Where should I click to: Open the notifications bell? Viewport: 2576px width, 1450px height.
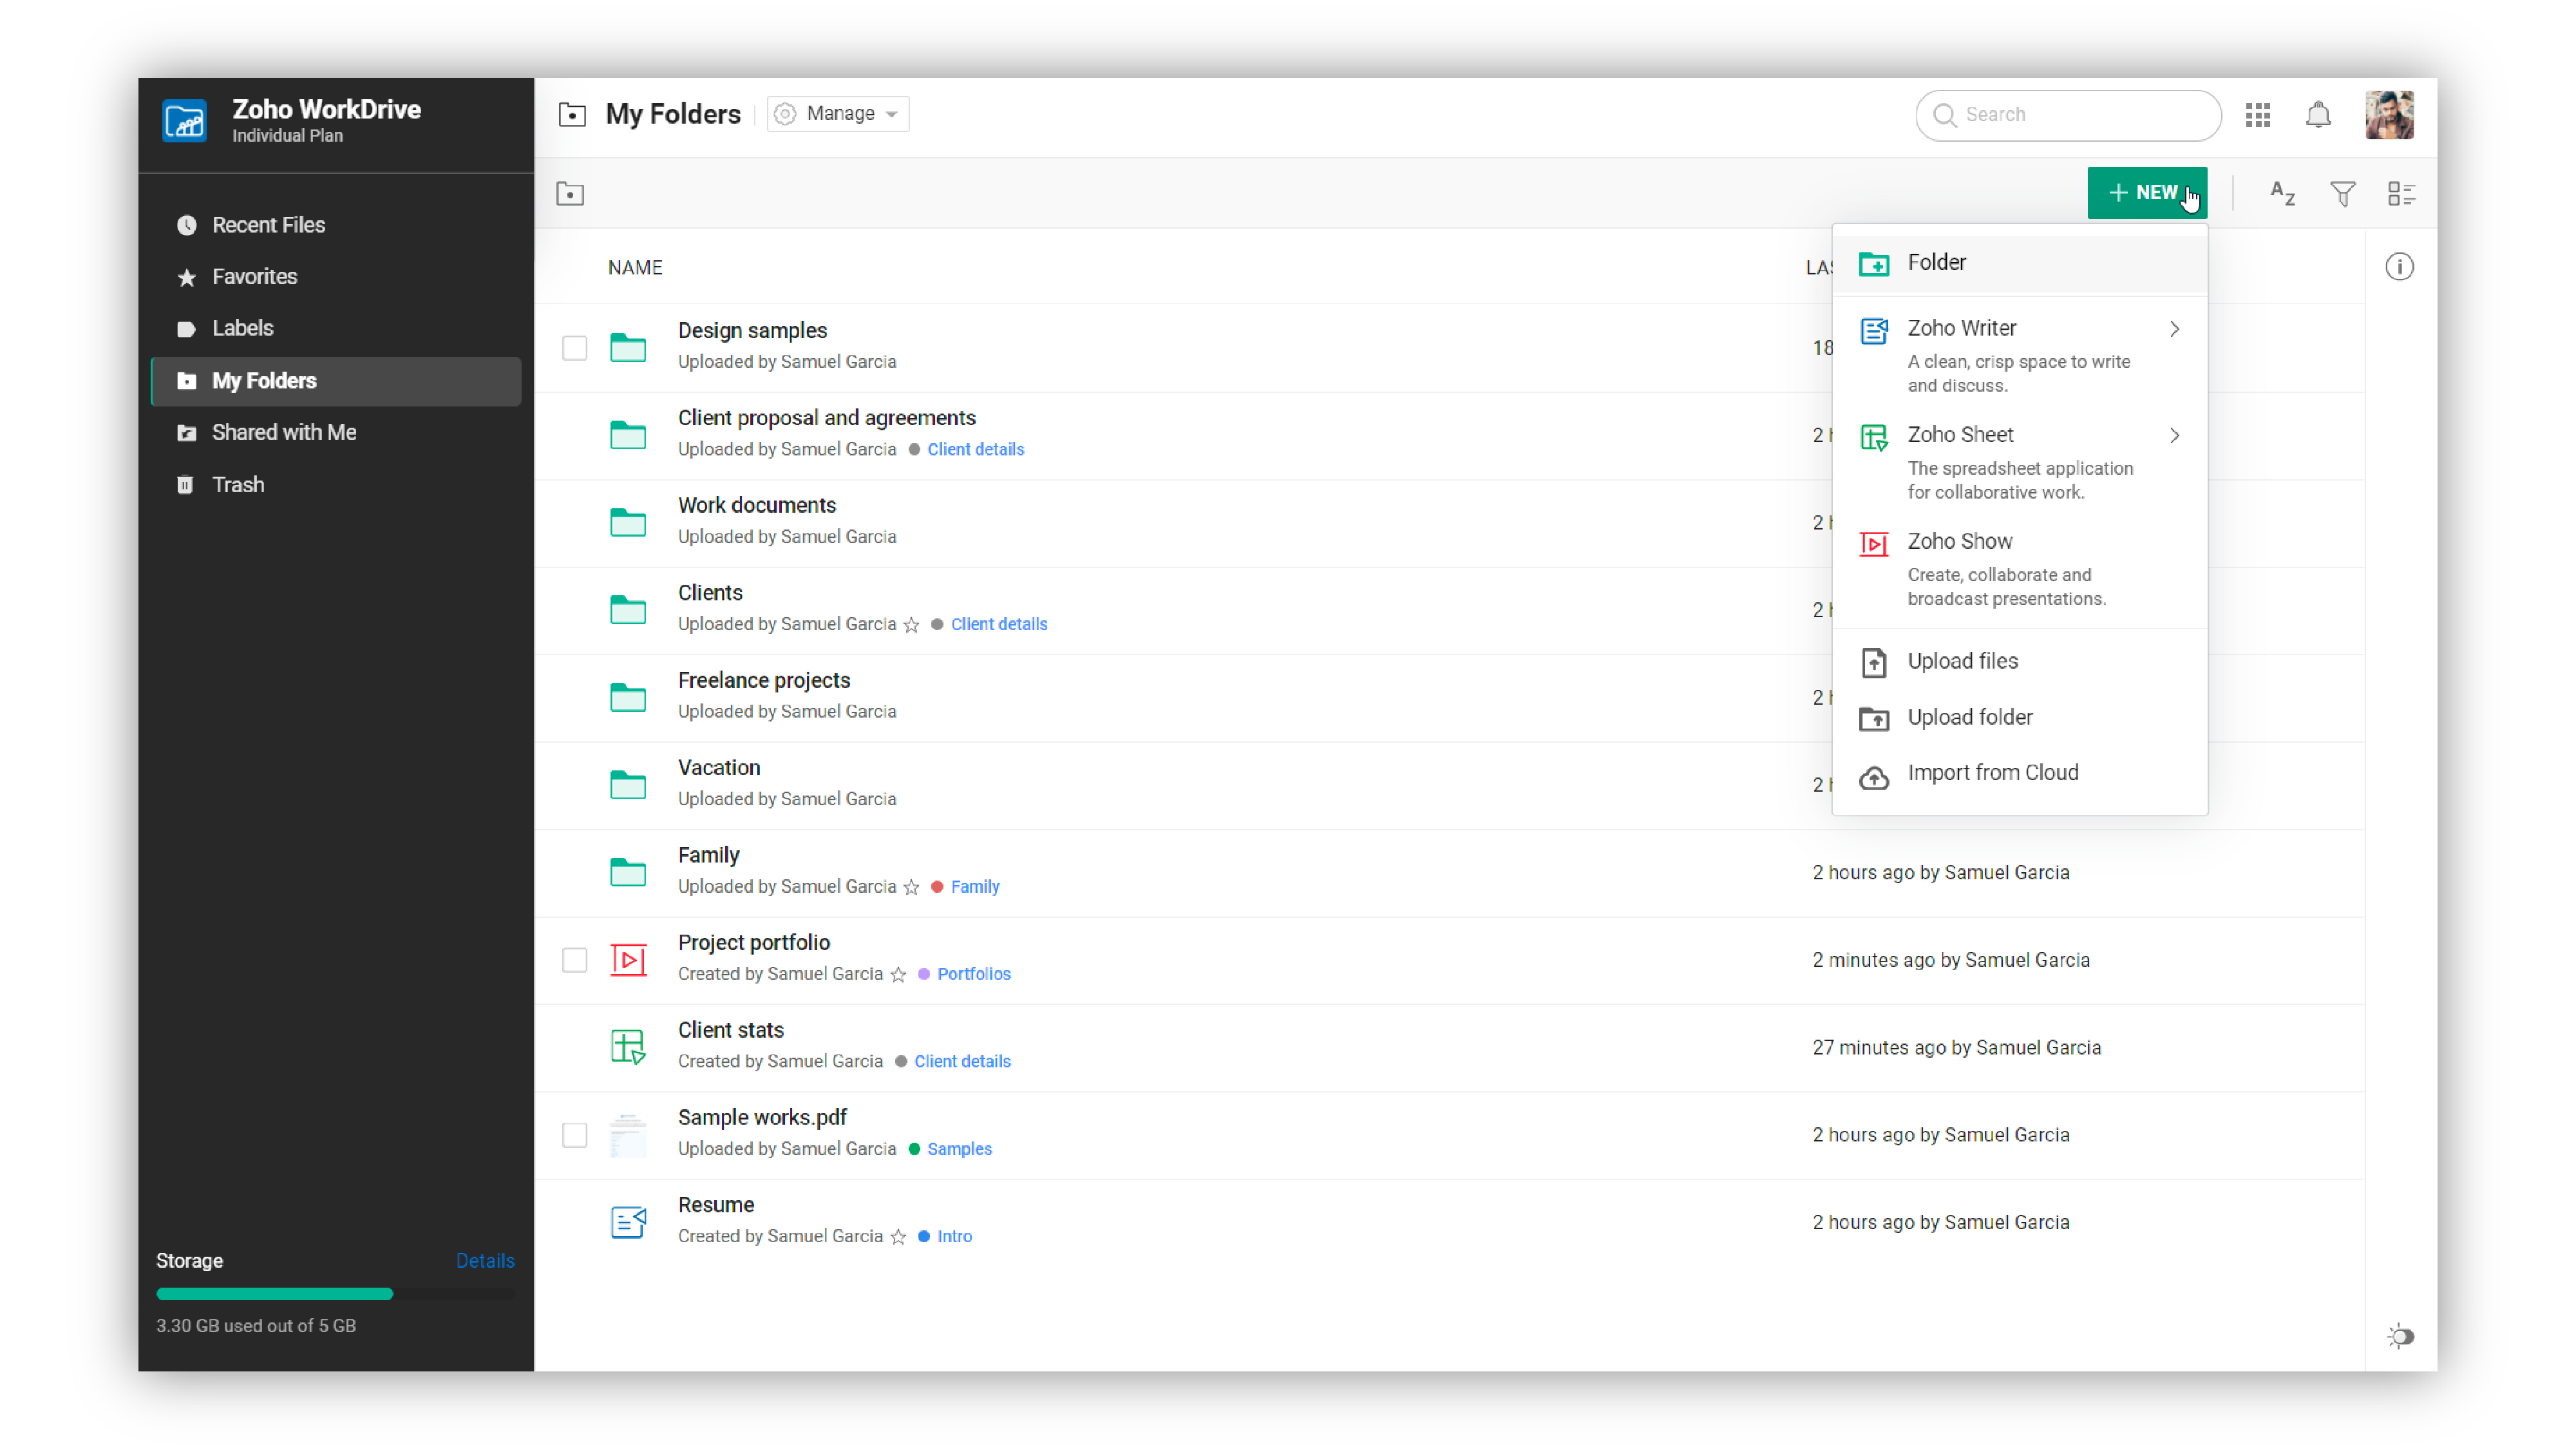coord(2319,115)
